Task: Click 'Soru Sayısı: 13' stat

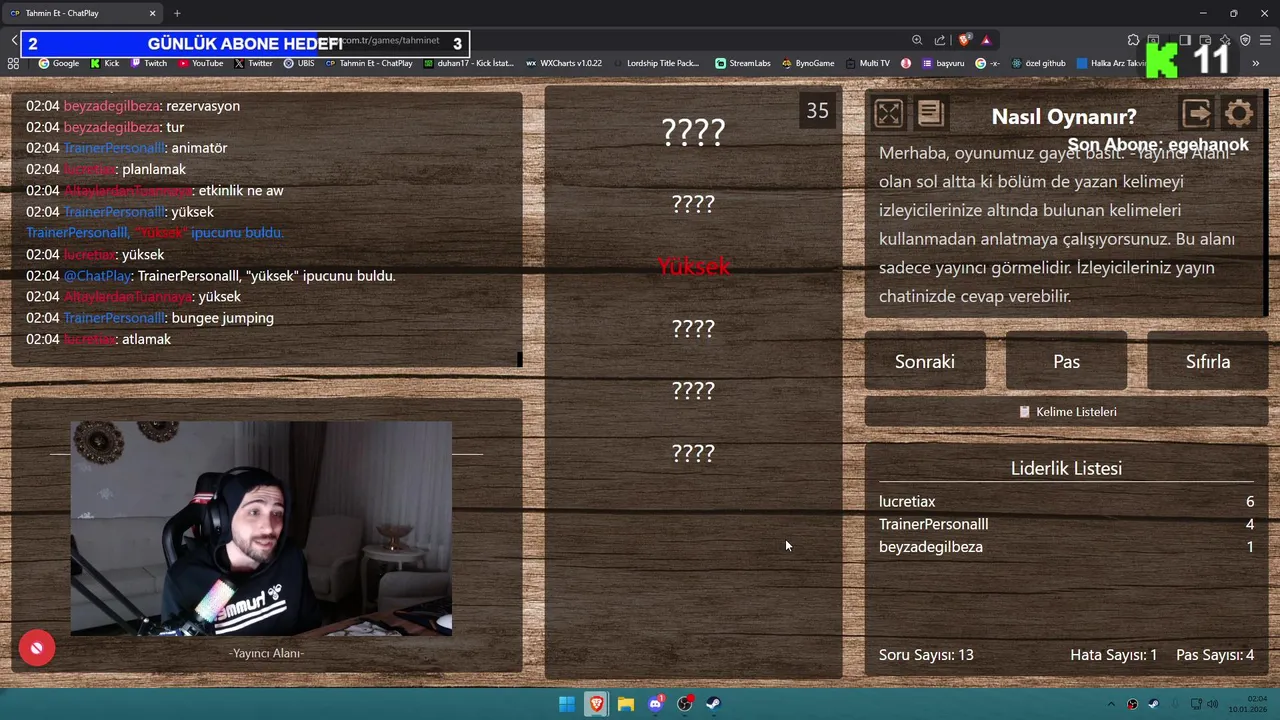Action: click(x=926, y=655)
